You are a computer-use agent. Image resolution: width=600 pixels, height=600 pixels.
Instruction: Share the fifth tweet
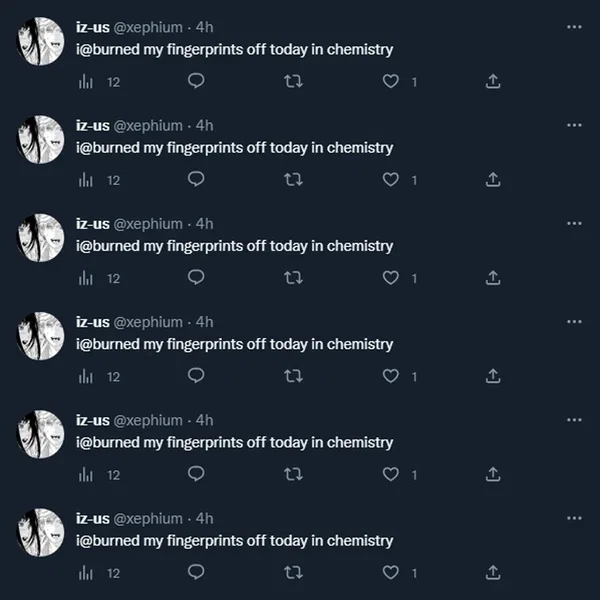point(493,474)
